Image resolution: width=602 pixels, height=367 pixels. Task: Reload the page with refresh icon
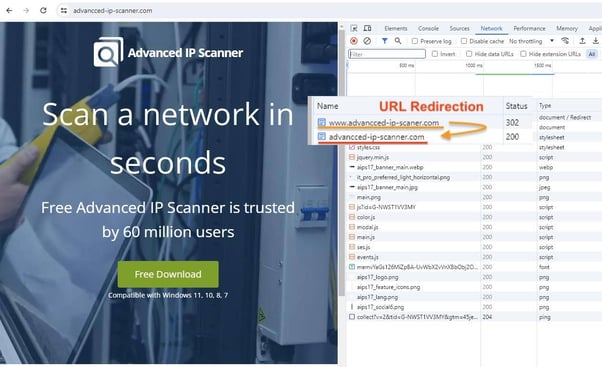click(x=43, y=10)
